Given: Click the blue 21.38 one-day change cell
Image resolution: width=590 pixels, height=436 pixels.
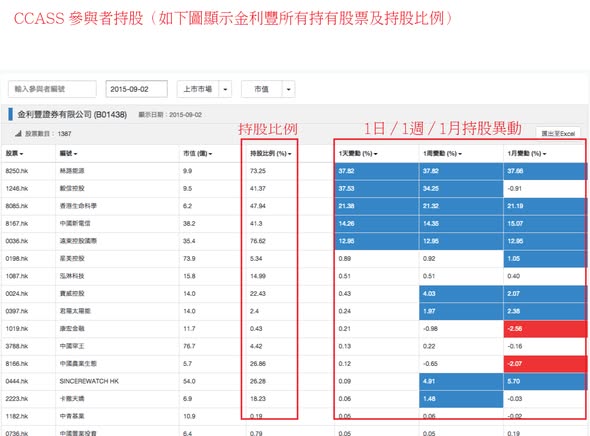Looking at the screenshot, I should [x=377, y=206].
